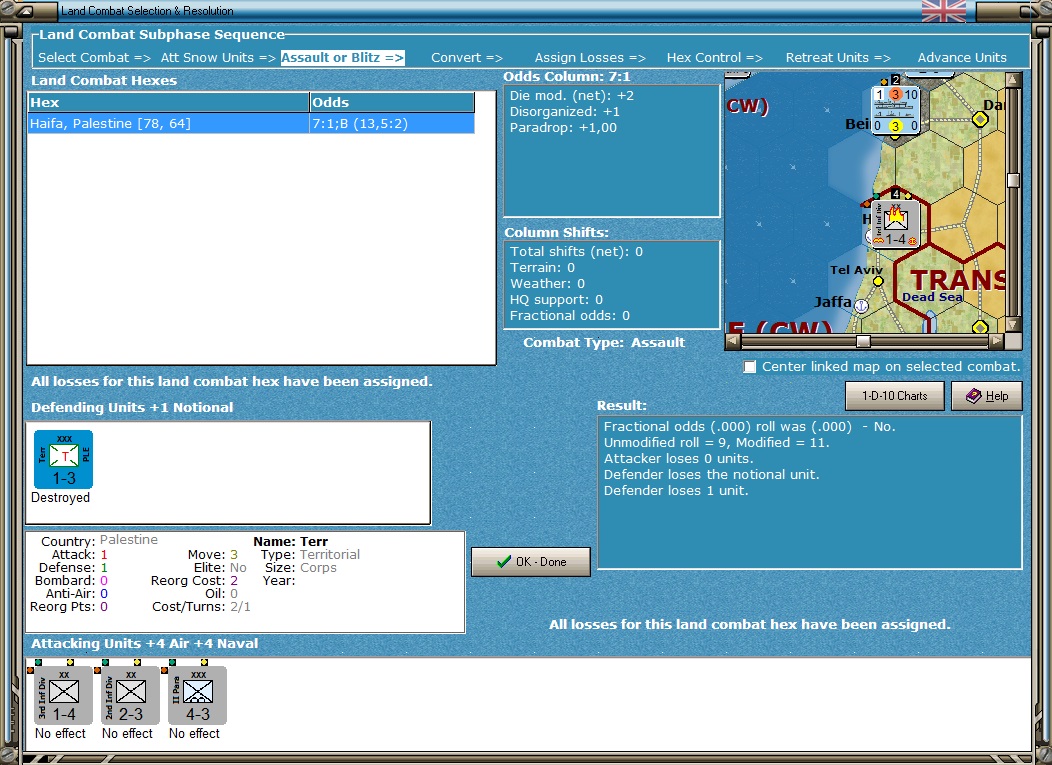Click the Tel Aviv city marker on map
1052x765 pixels.
(878, 282)
